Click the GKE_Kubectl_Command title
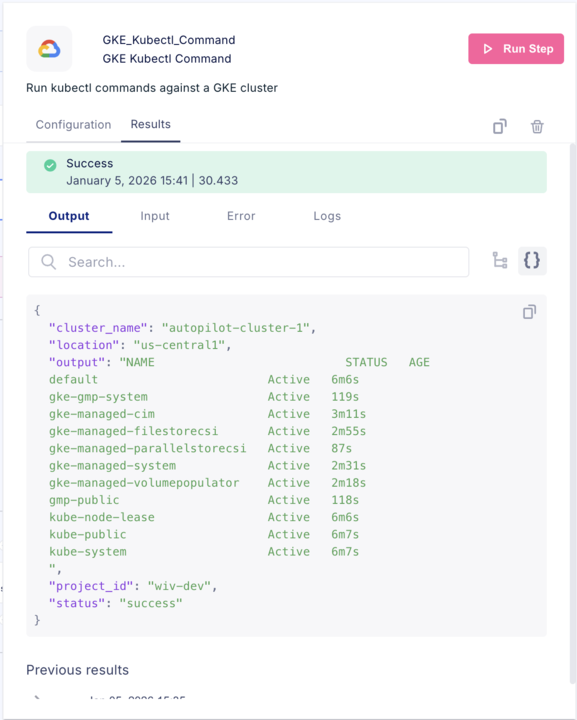Viewport: 577px width, 720px height. [x=169, y=40]
